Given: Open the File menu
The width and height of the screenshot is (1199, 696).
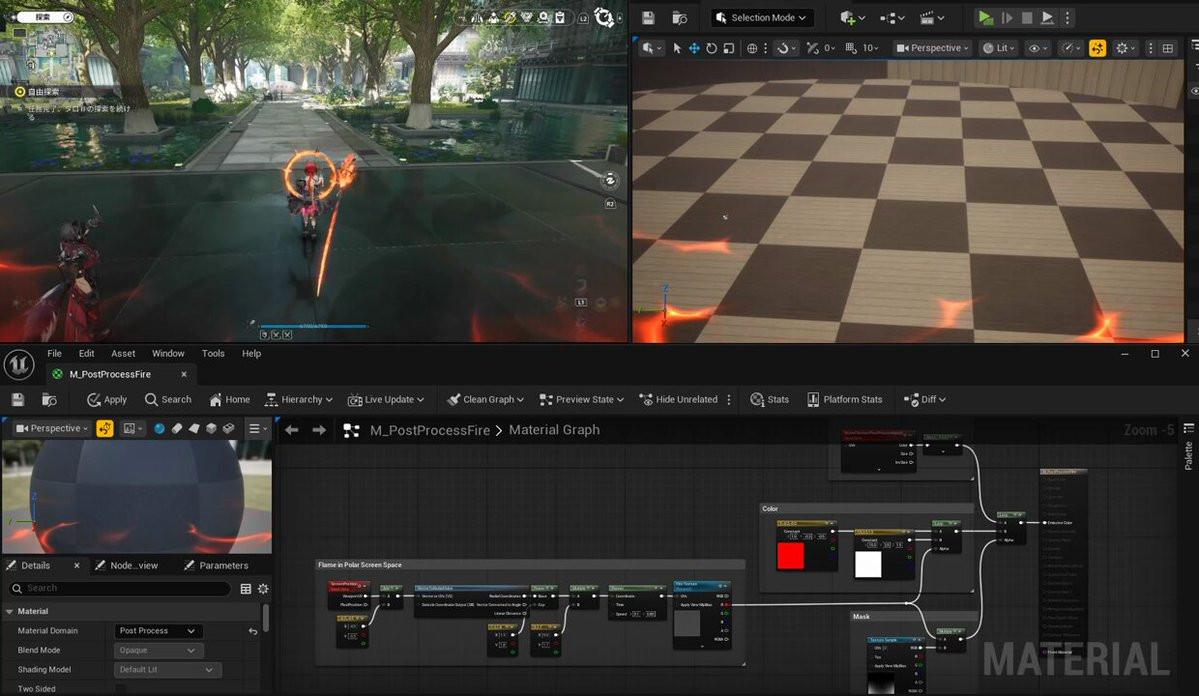Looking at the screenshot, I should click(54, 353).
